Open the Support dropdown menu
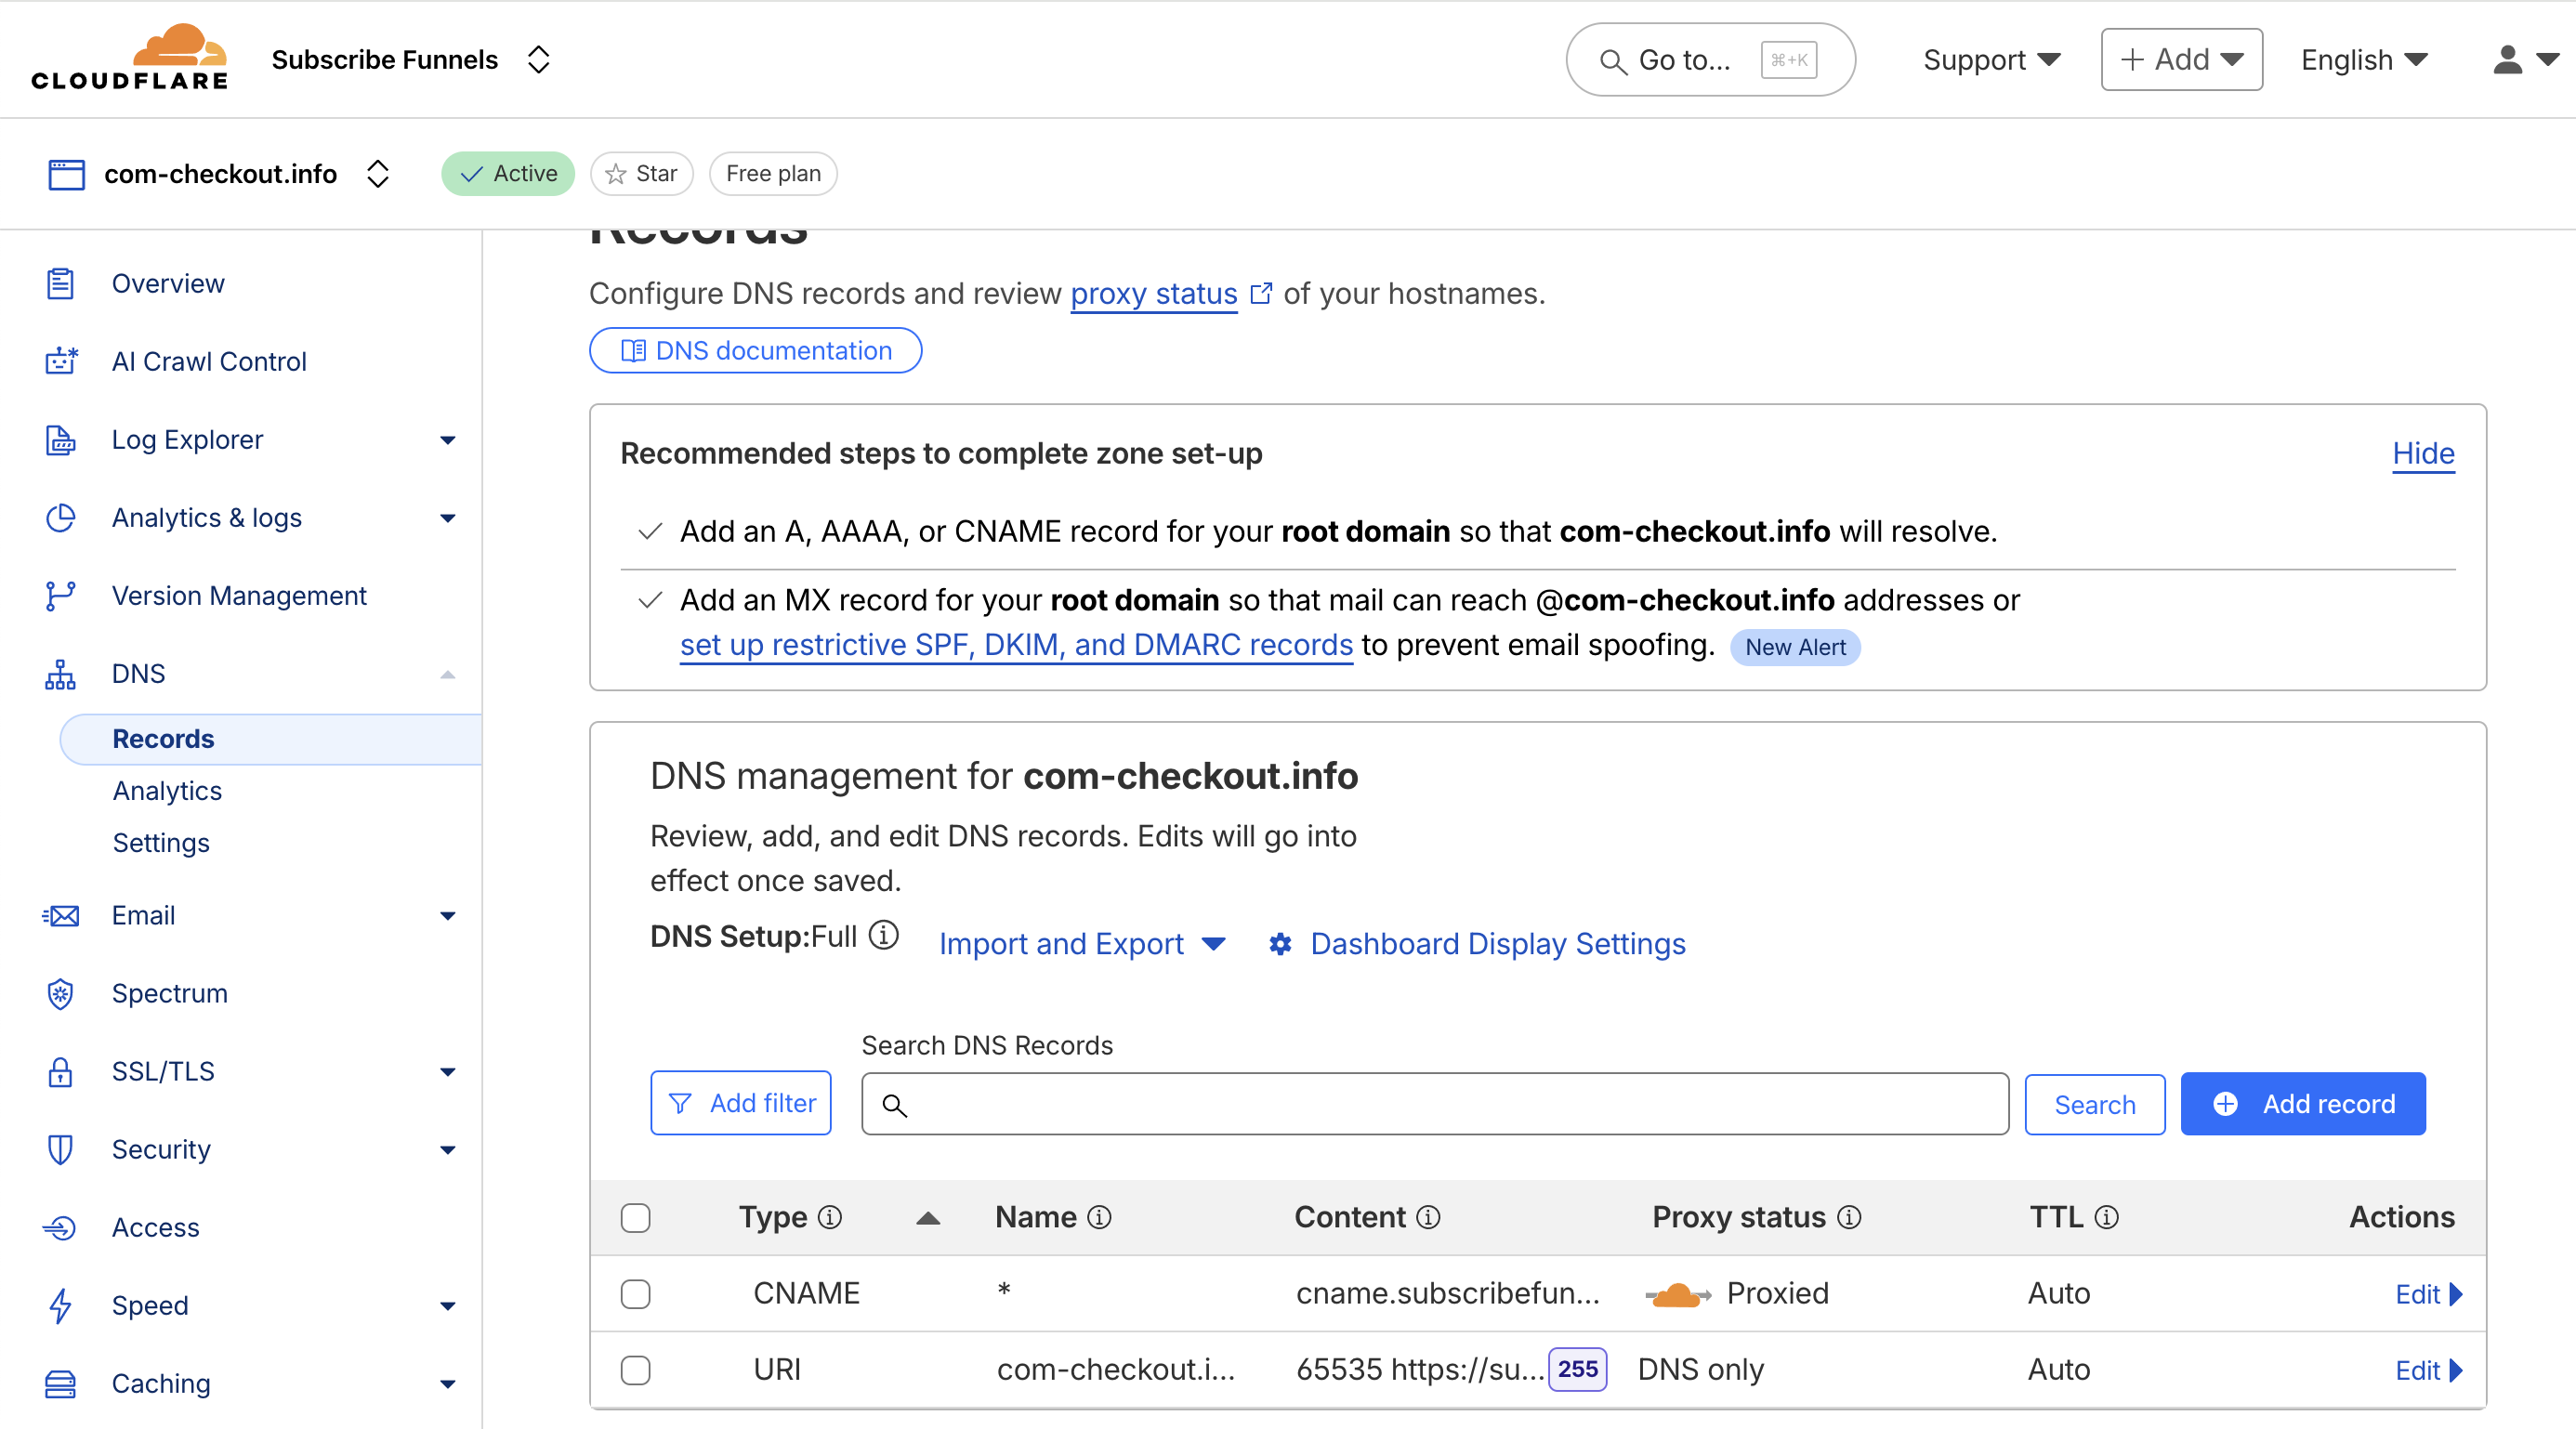 pyautogui.click(x=1991, y=60)
